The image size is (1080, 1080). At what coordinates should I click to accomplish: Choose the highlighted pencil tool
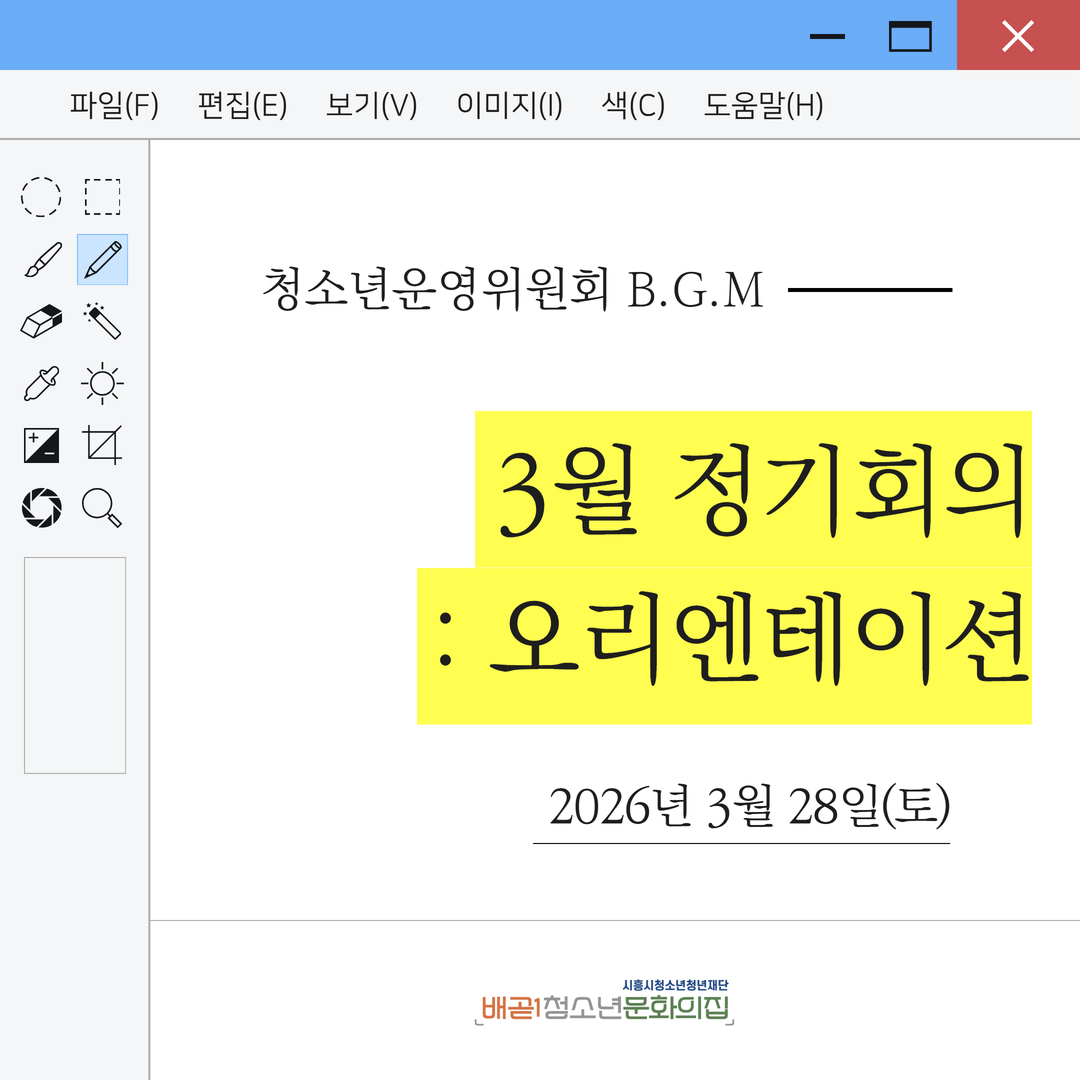[102, 260]
